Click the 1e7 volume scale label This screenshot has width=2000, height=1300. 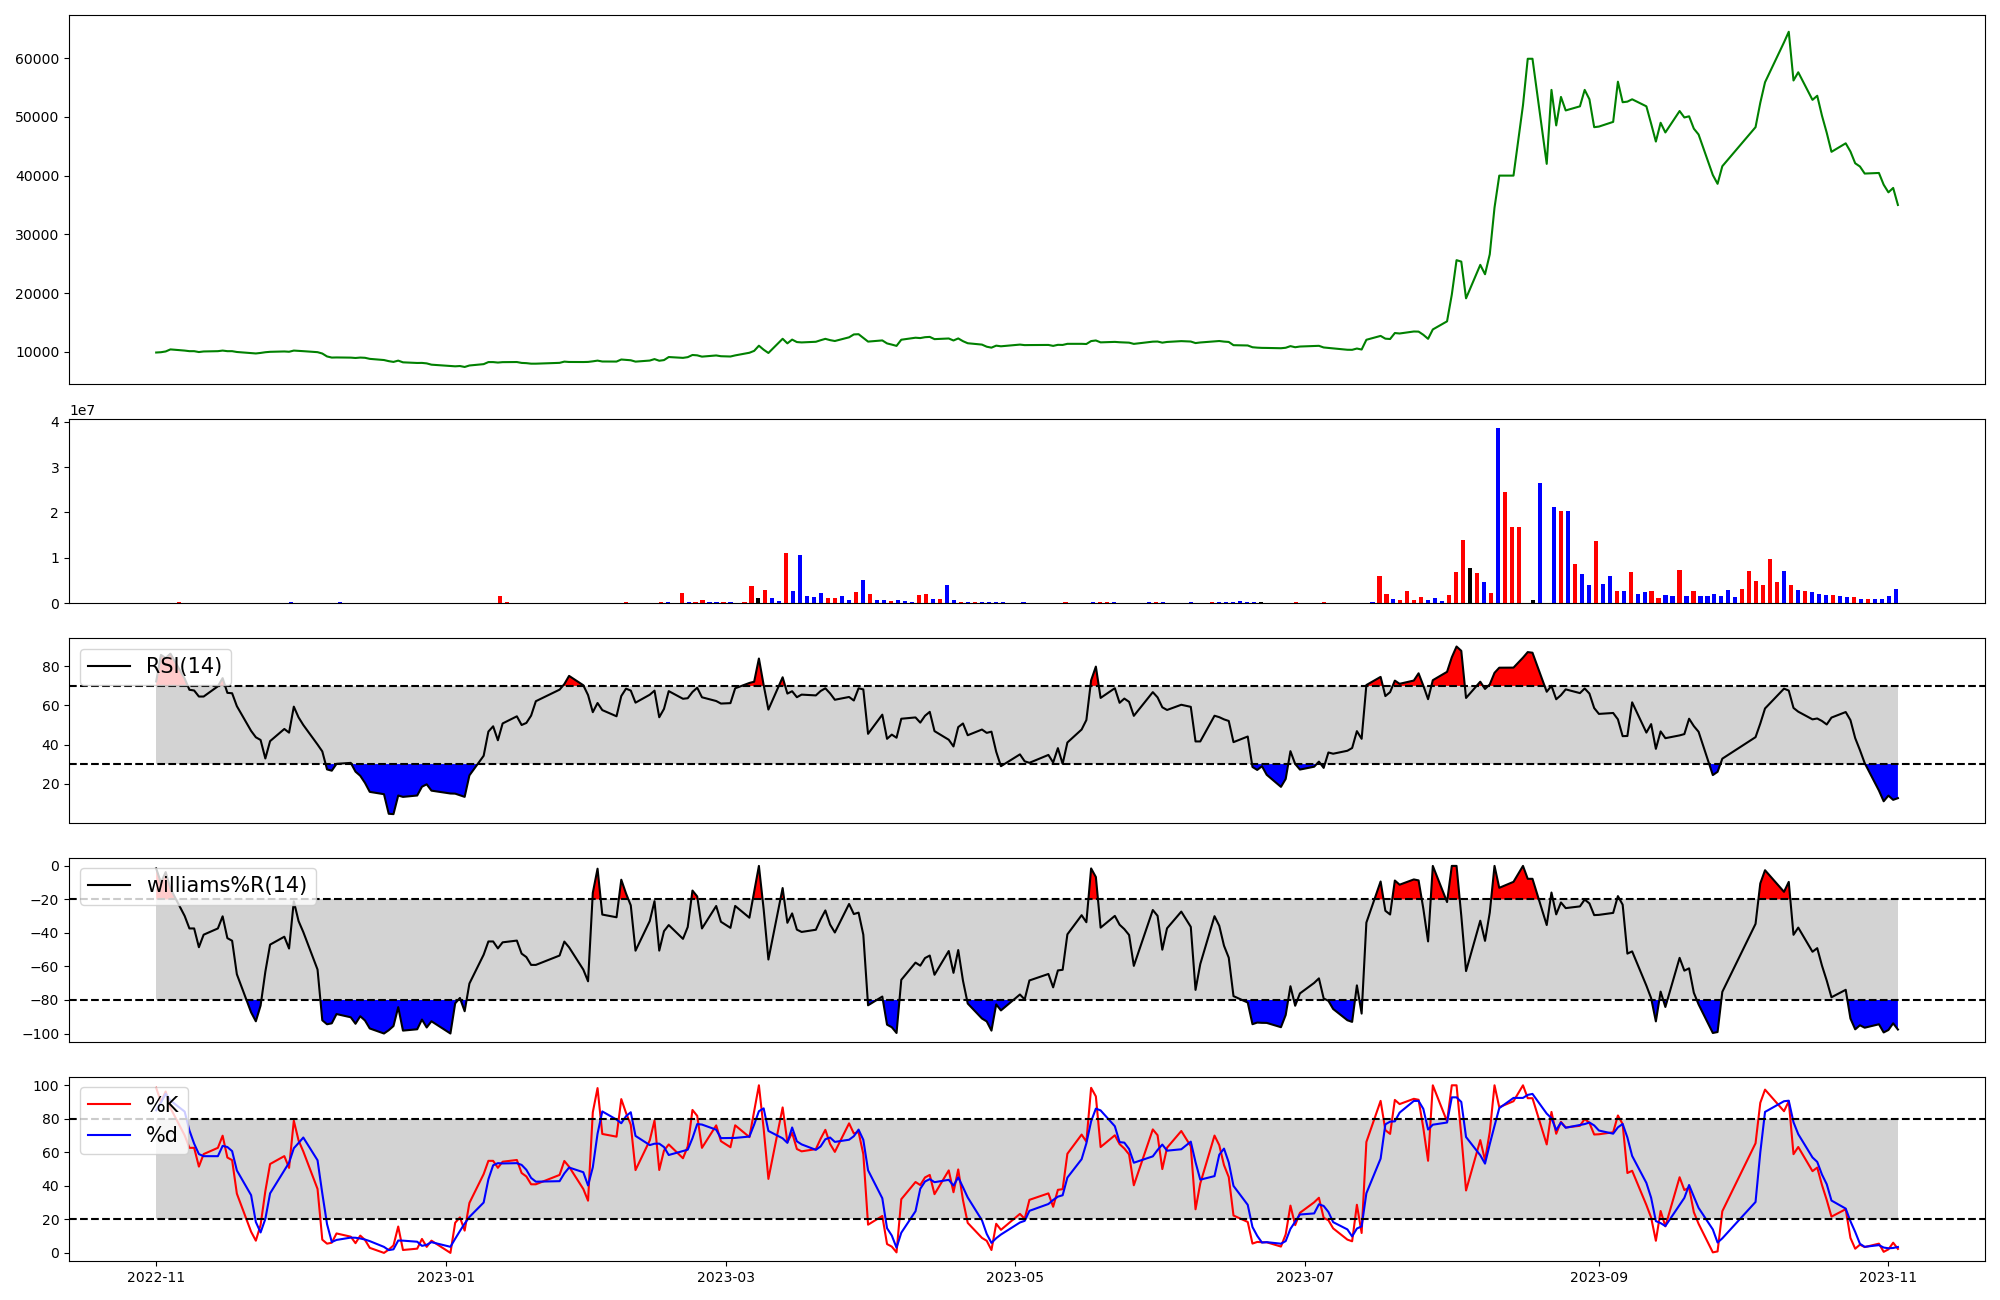point(82,410)
